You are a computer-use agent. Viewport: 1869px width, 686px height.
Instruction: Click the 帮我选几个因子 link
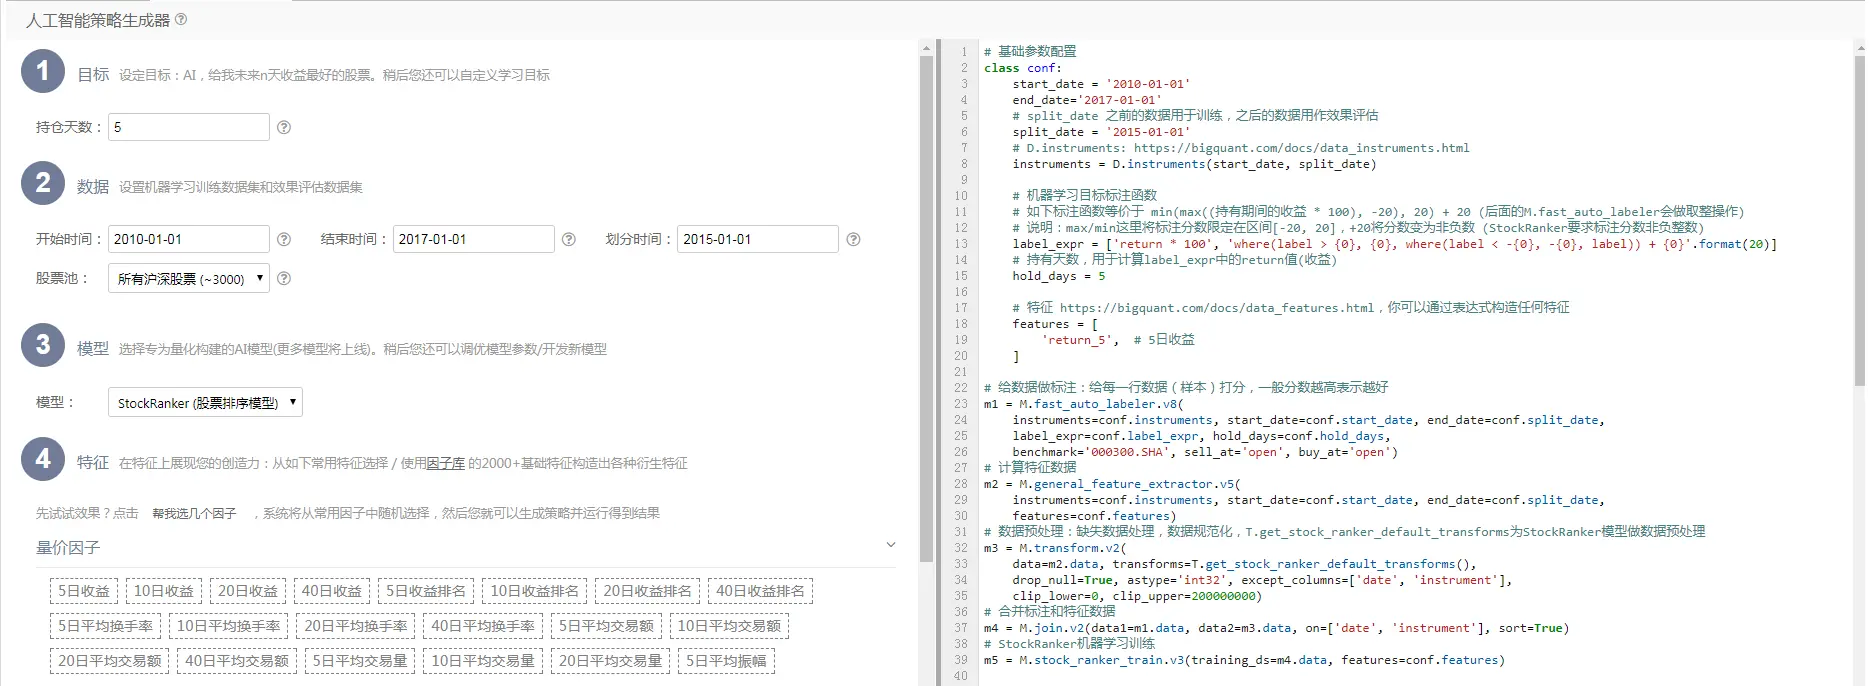pos(194,513)
